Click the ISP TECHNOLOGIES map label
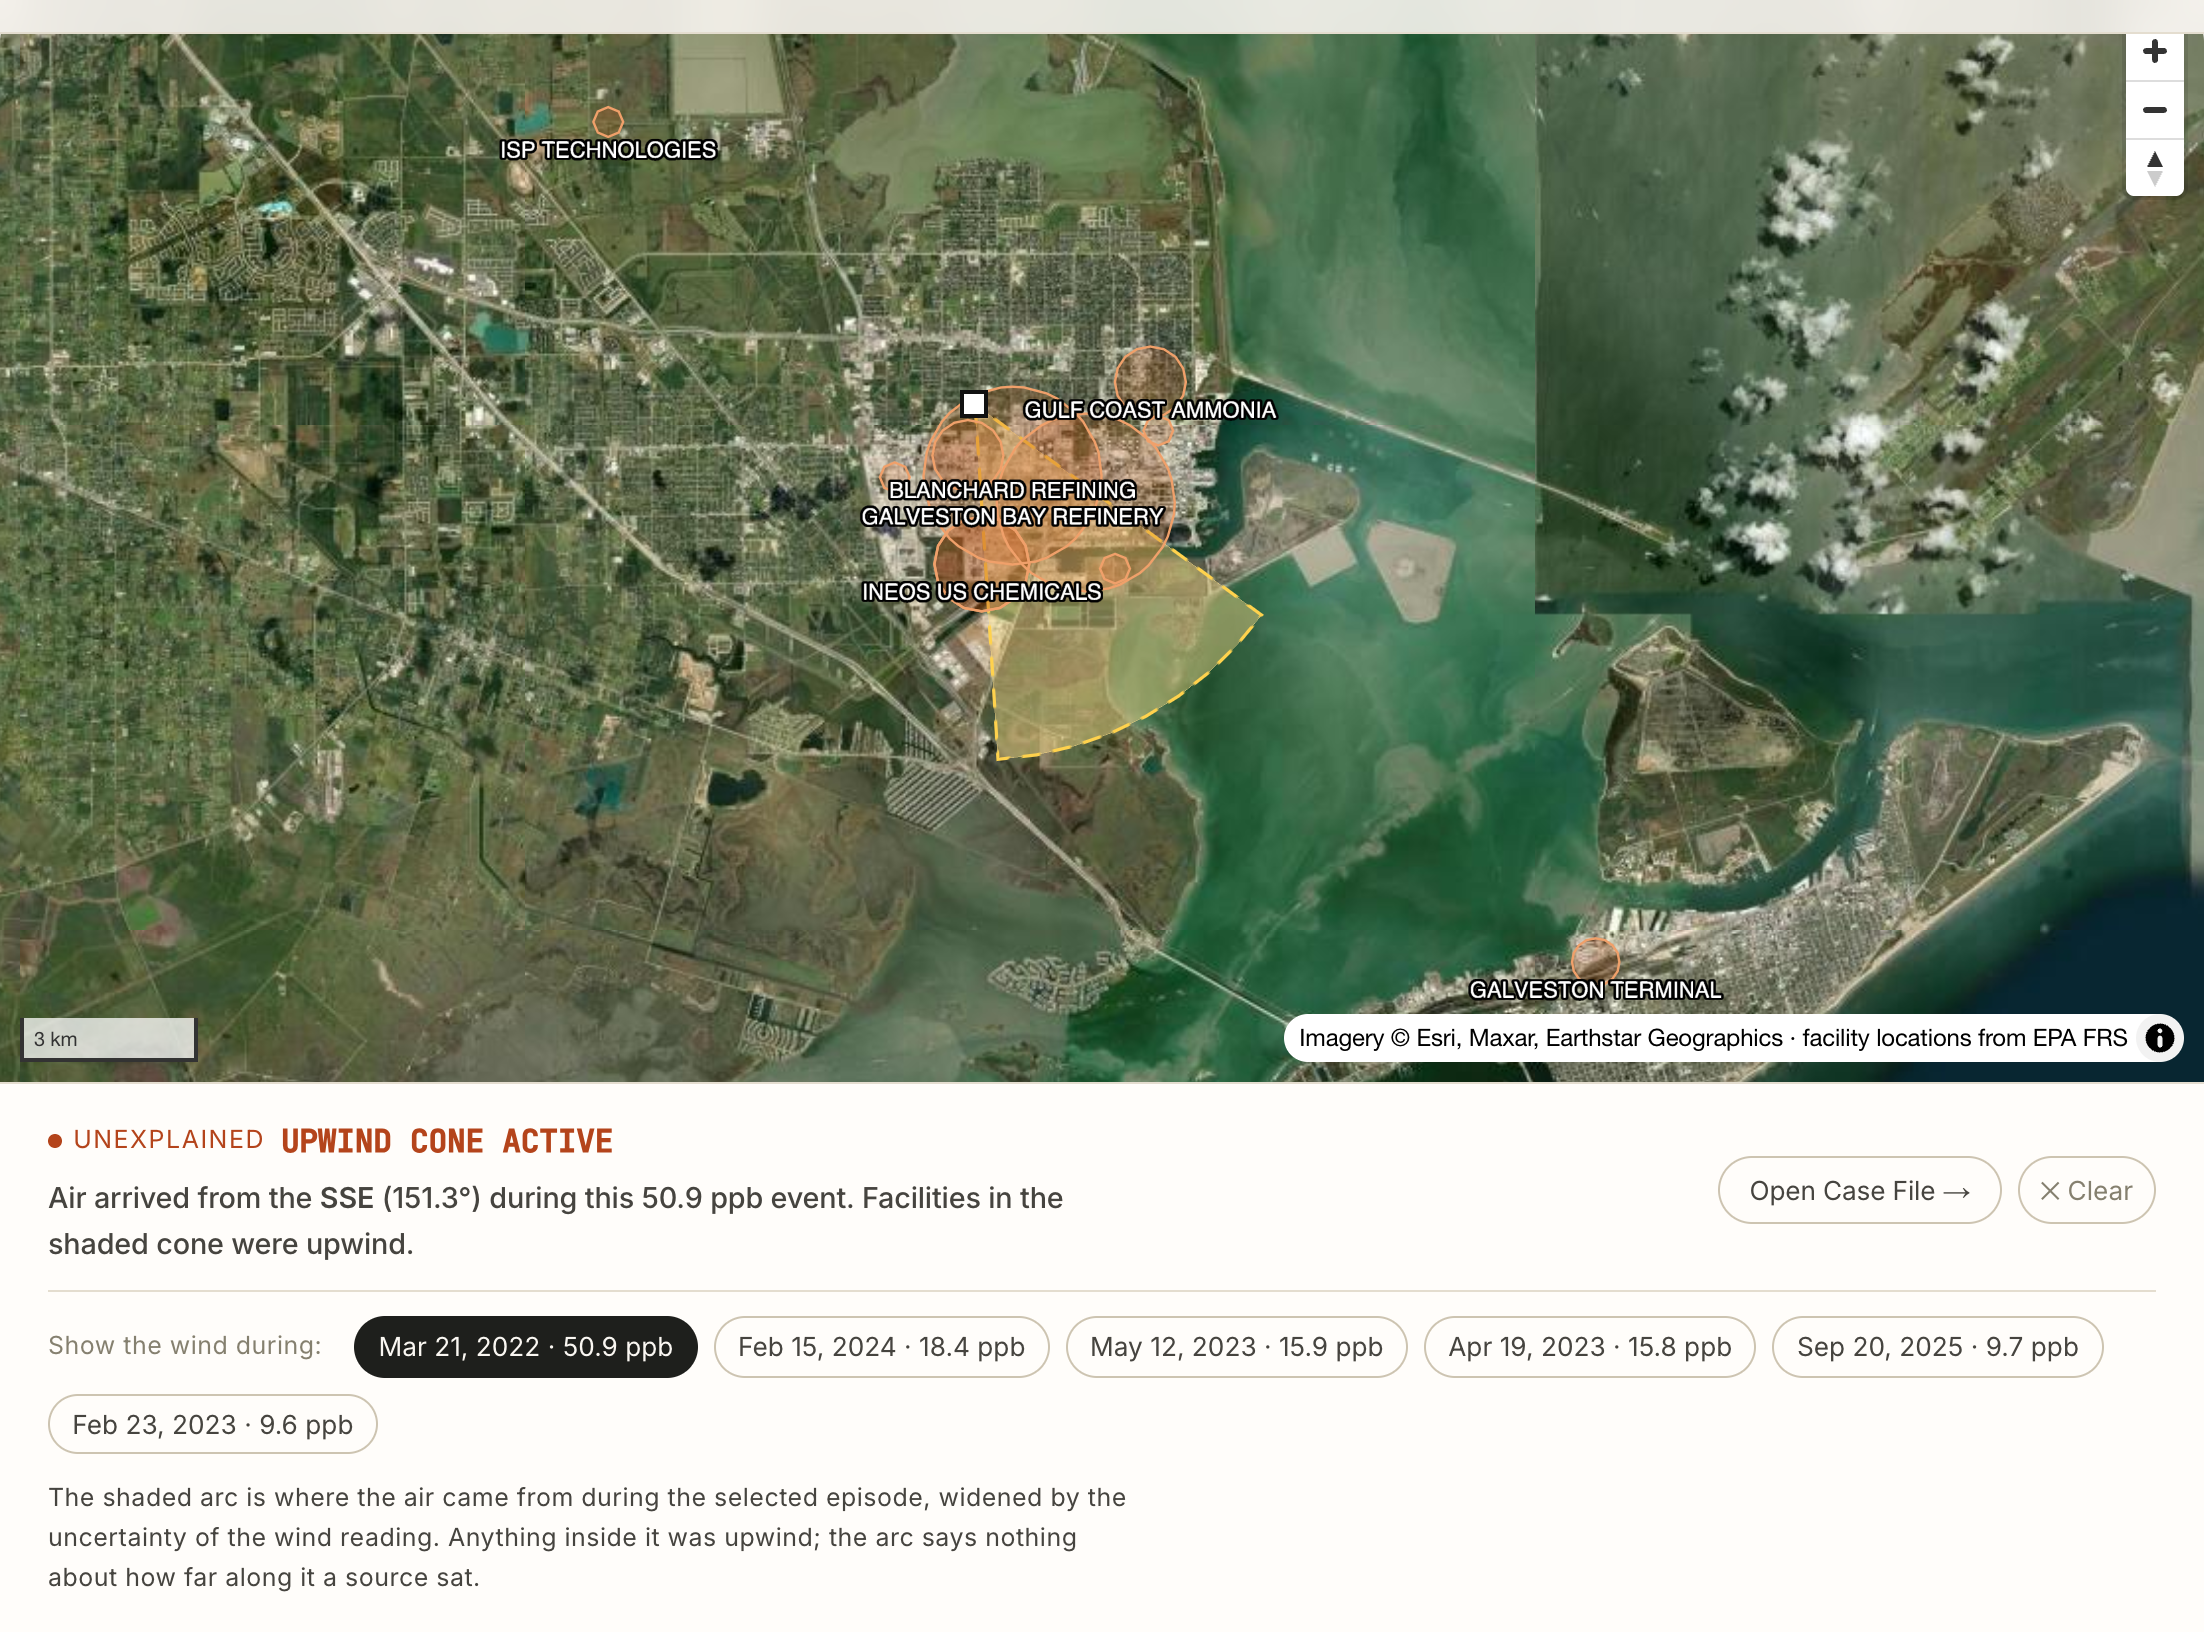The width and height of the screenshot is (2204, 1632). (x=608, y=150)
